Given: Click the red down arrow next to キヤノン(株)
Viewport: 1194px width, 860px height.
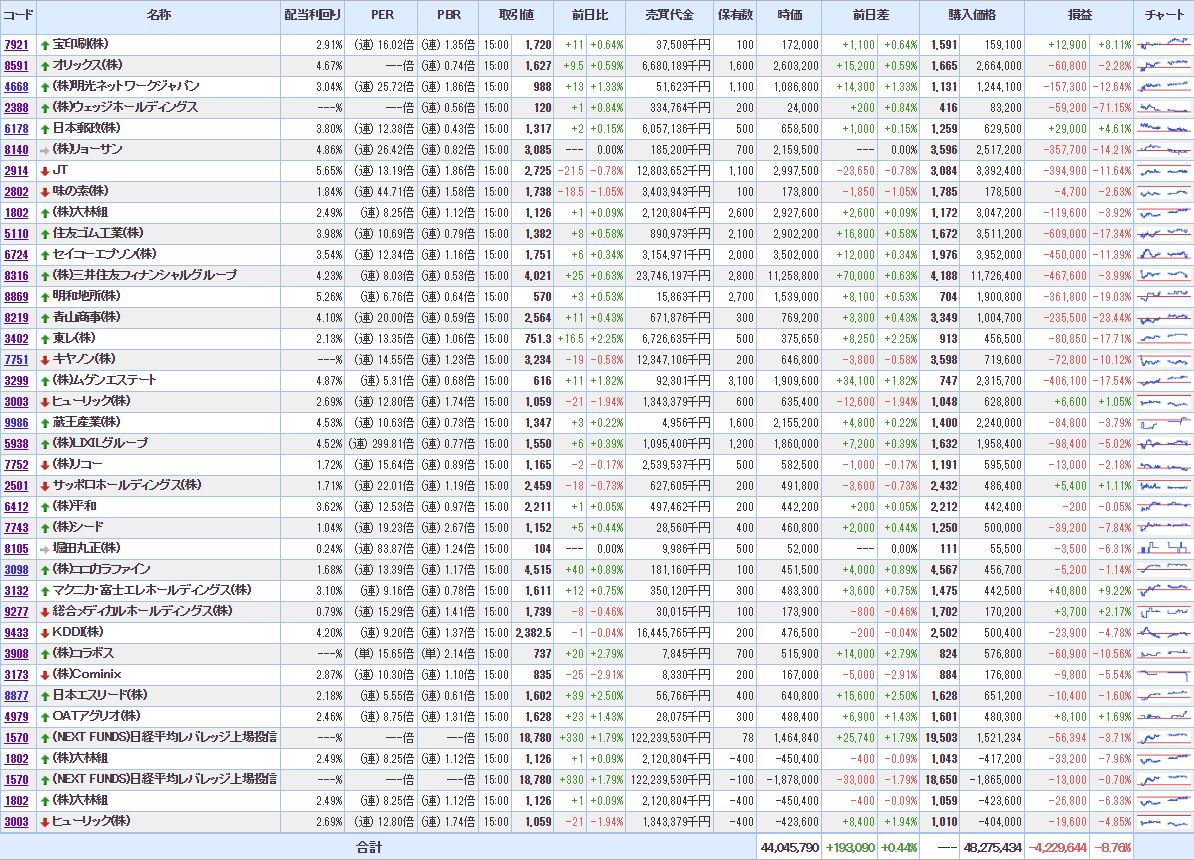Looking at the screenshot, I should pyautogui.click(x=45, y=360).
